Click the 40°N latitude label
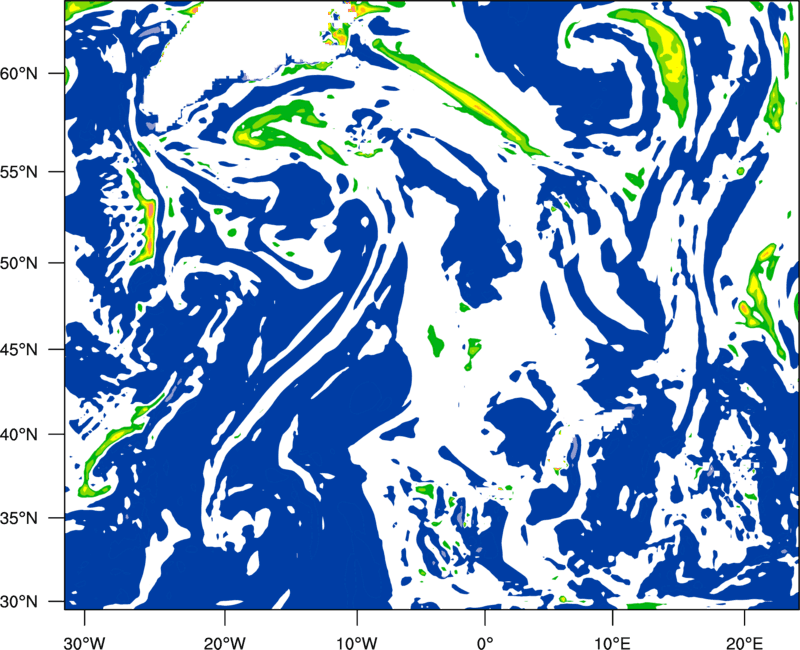Screen dimensions: 800x650 point(19,435)
